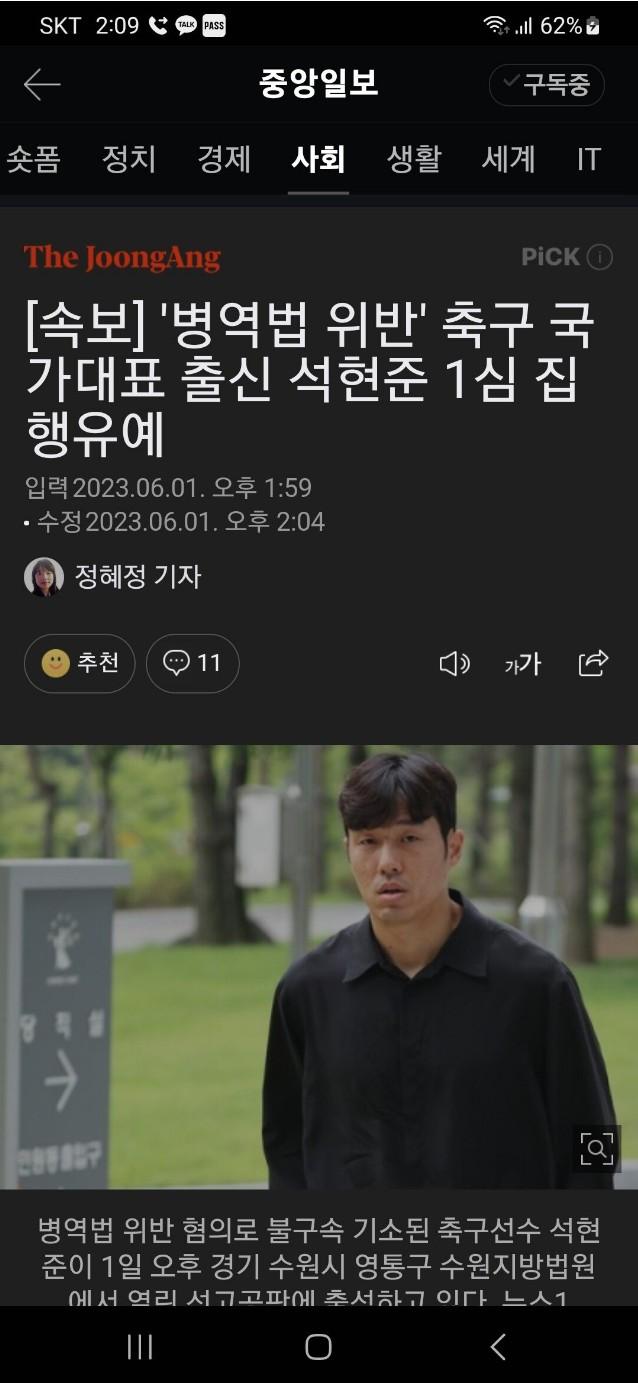This screenshot has width=638, height=1383.
Task: Open the article photo of the man
Action: pos(319,967)
